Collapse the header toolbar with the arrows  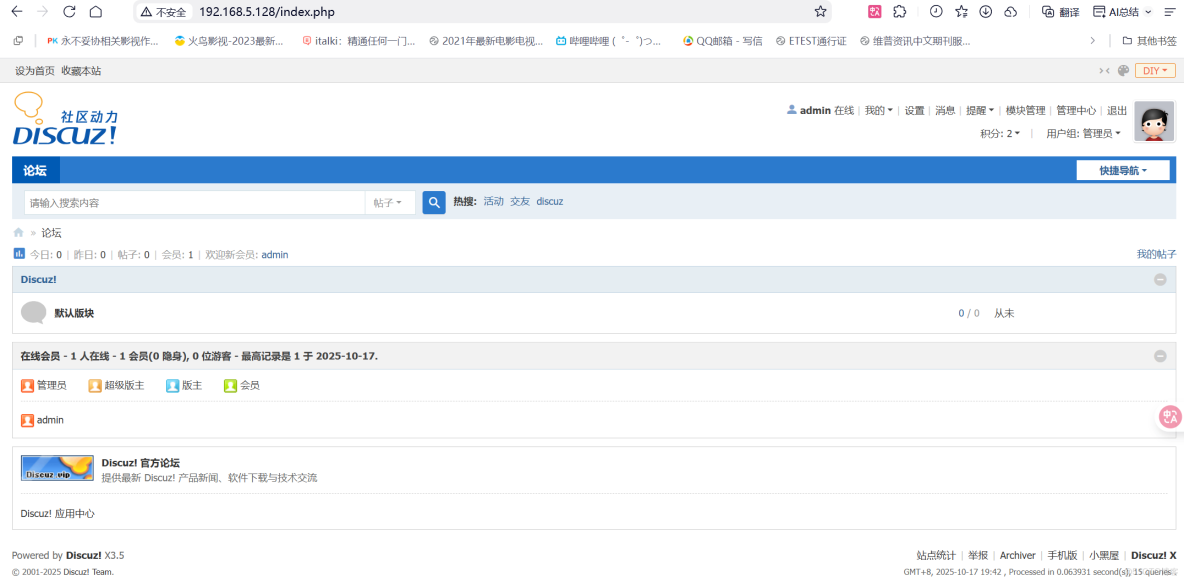[1104, 70]
